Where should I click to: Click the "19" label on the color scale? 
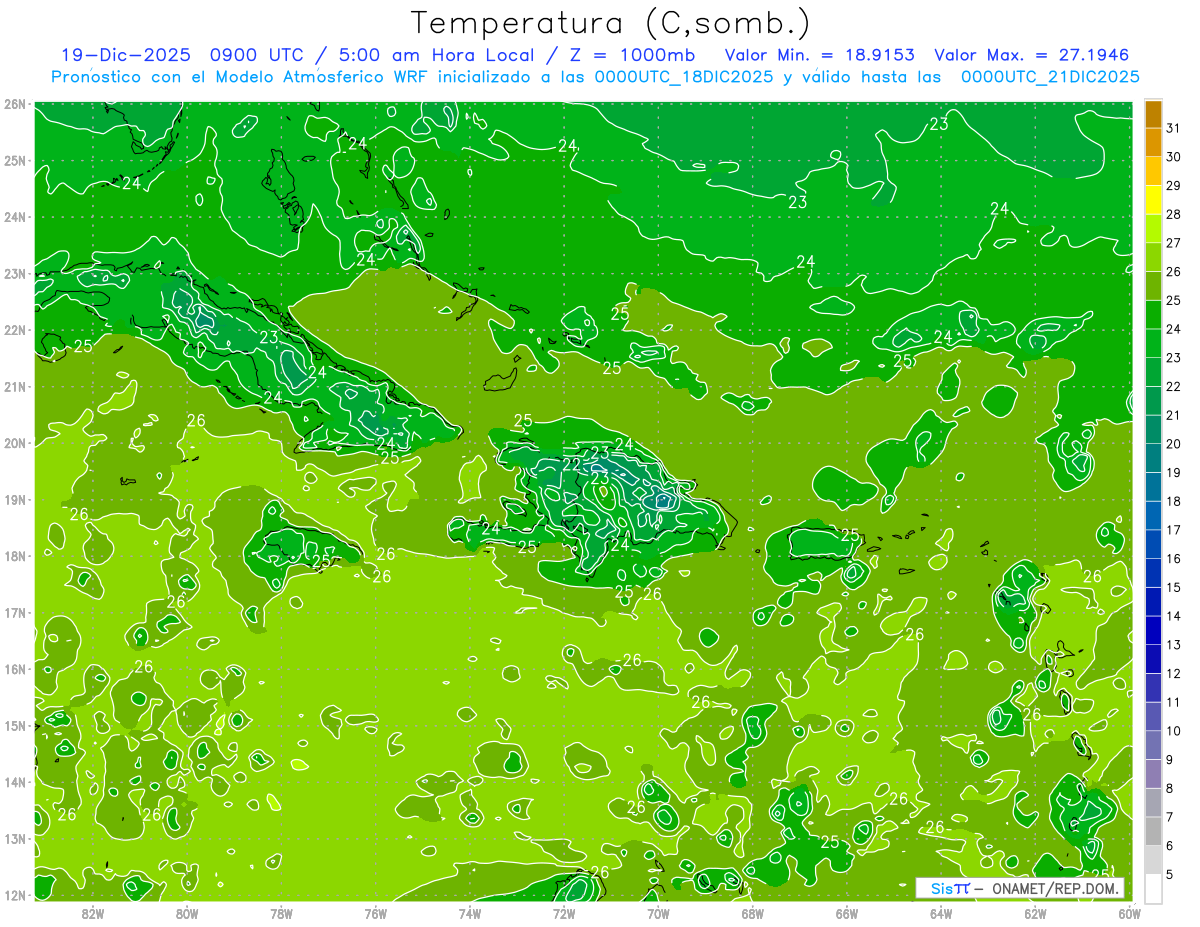click(1174, 473)
